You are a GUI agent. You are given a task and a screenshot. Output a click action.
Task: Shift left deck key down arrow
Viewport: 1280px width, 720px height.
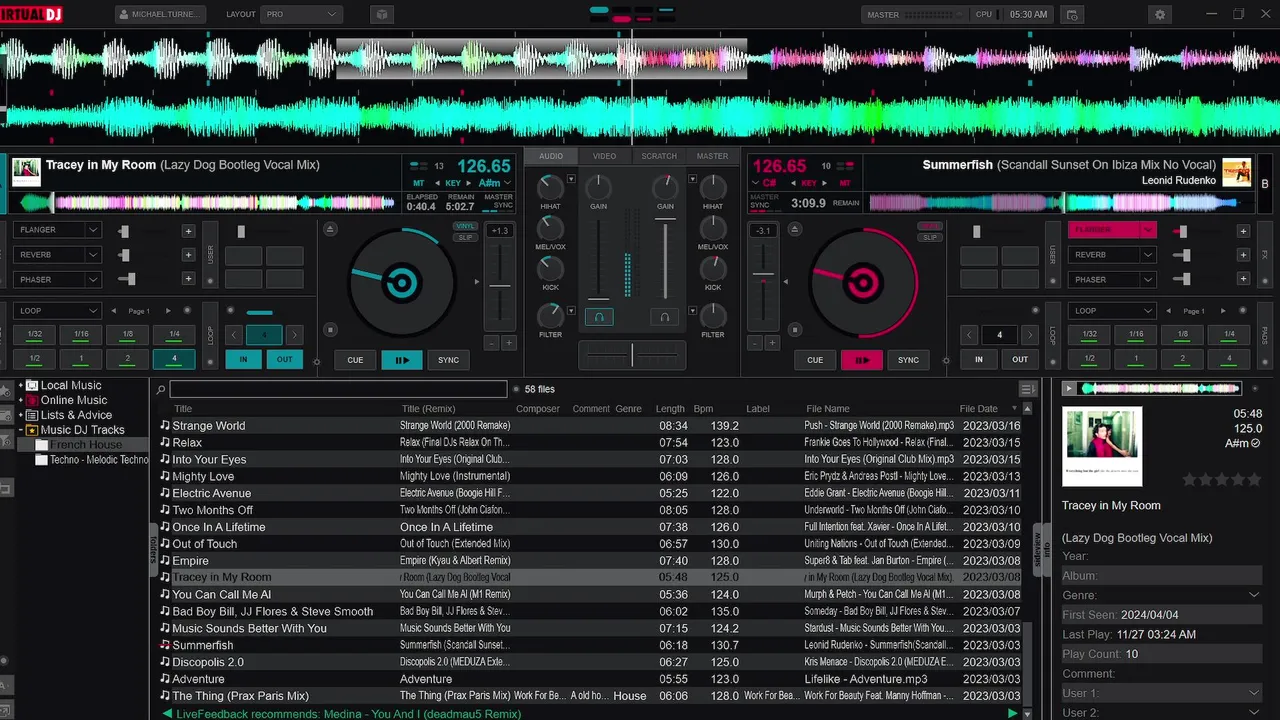[x=437, y=184]
